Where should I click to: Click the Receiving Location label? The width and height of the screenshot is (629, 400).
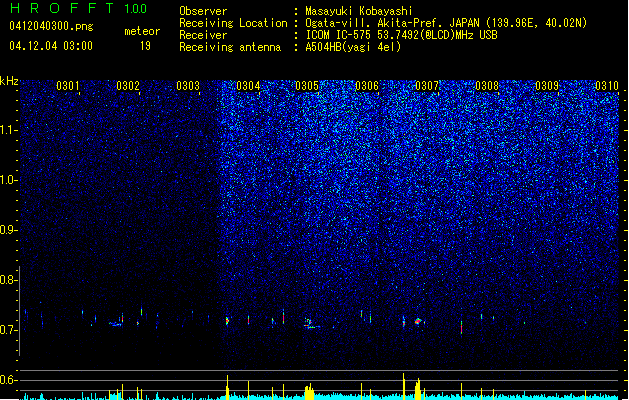[x=233, y=23]
